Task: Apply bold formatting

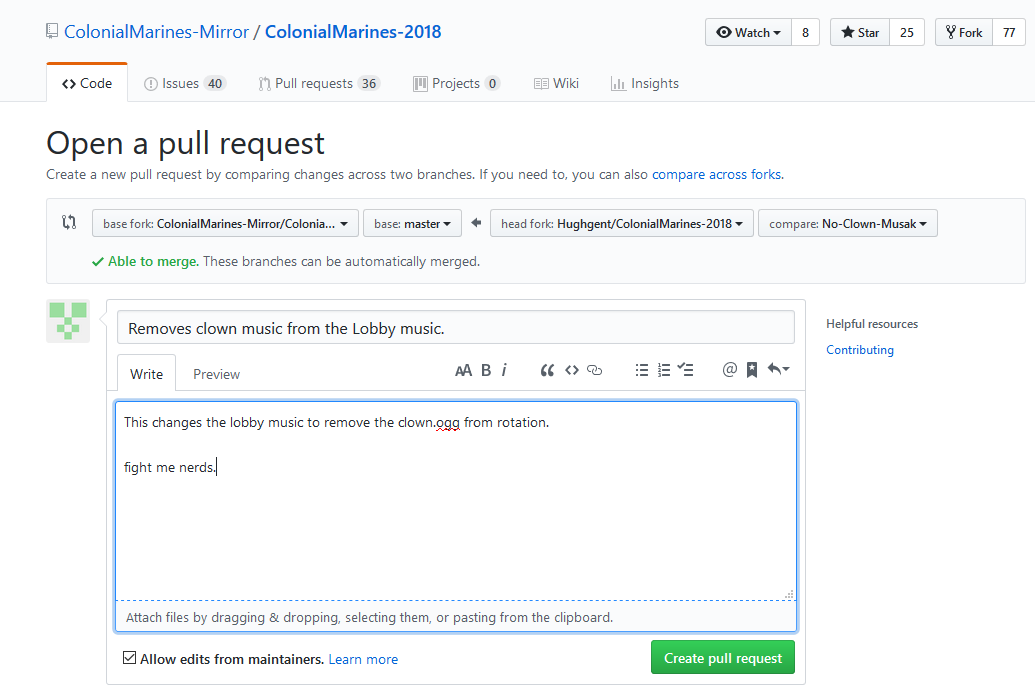Action: point(486,370)
